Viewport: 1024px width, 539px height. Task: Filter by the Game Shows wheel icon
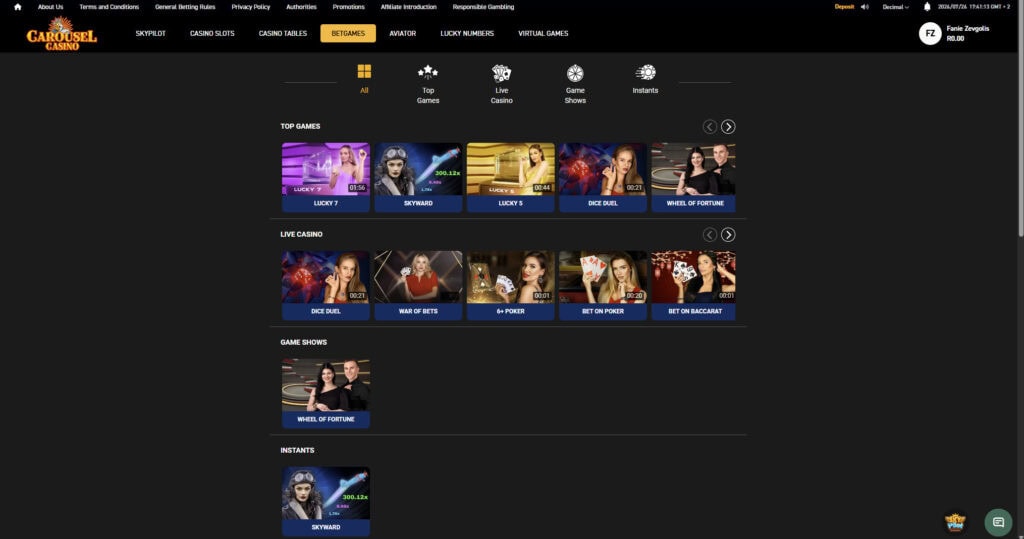coord(575,73)
